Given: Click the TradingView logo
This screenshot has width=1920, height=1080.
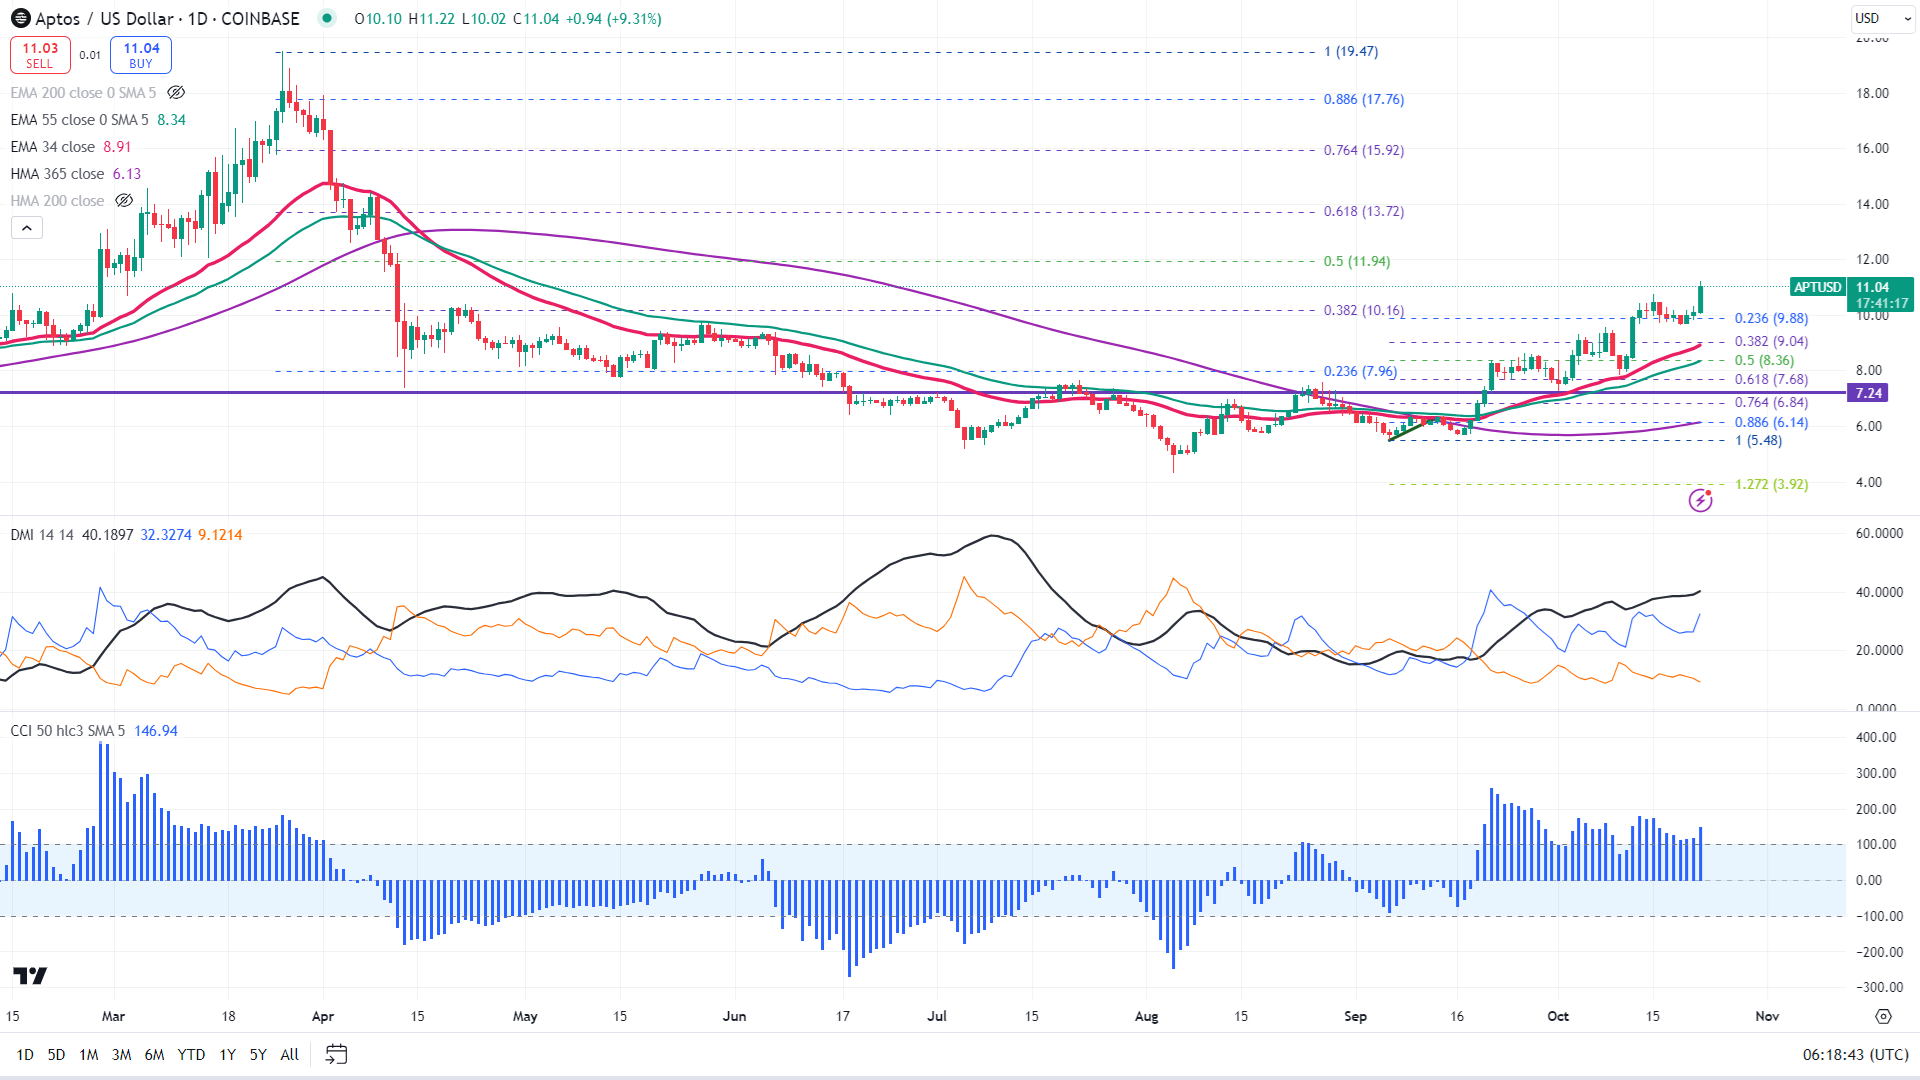Looking at the screenshot, I should [30, 975].
